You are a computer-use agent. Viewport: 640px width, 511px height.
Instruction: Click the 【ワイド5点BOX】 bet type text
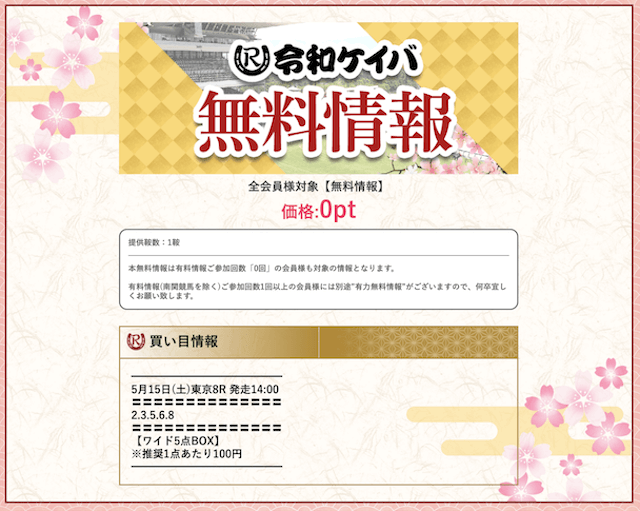[177, 441]
